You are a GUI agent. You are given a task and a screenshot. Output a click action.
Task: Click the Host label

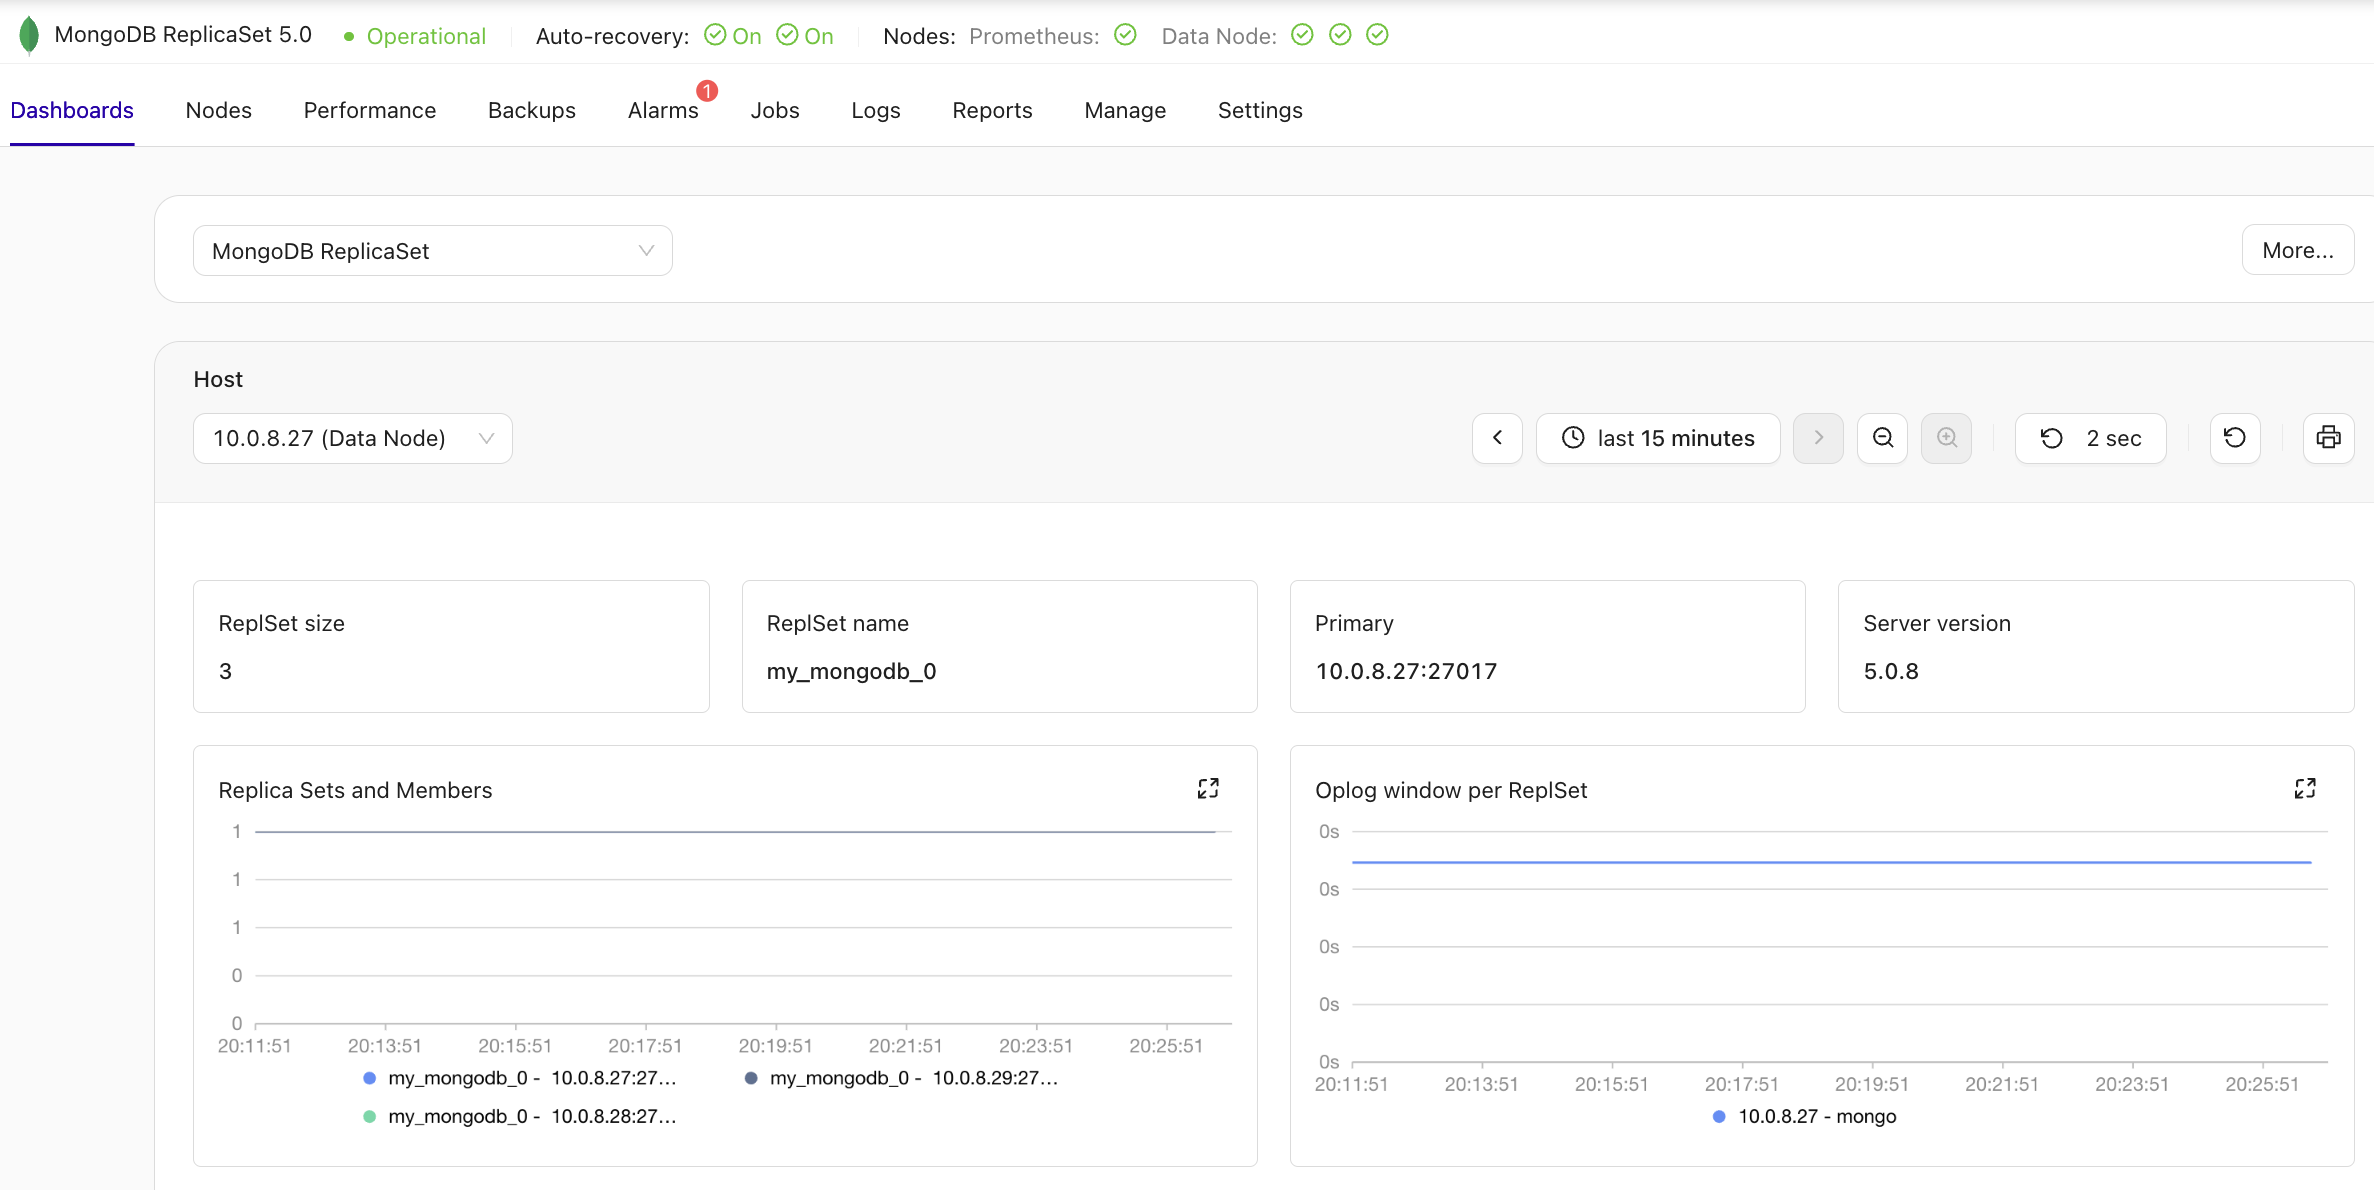(218, 379)
